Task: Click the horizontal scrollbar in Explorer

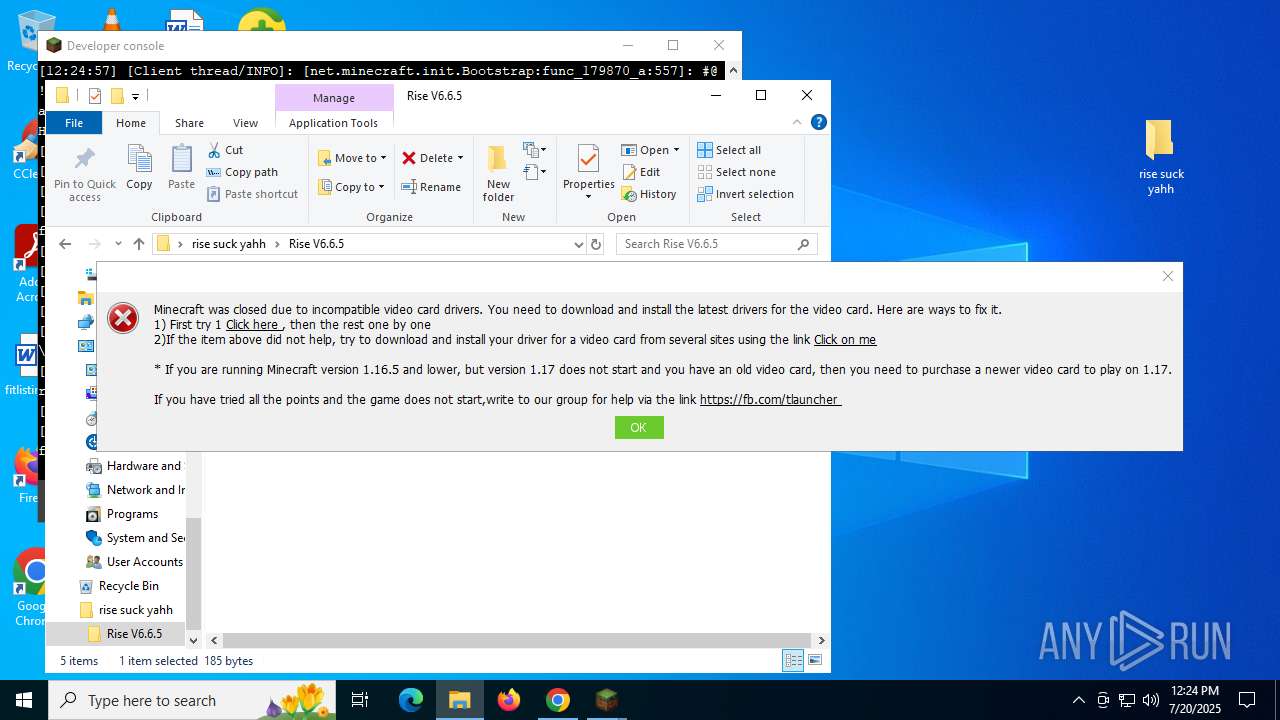Action: (515, 640)
